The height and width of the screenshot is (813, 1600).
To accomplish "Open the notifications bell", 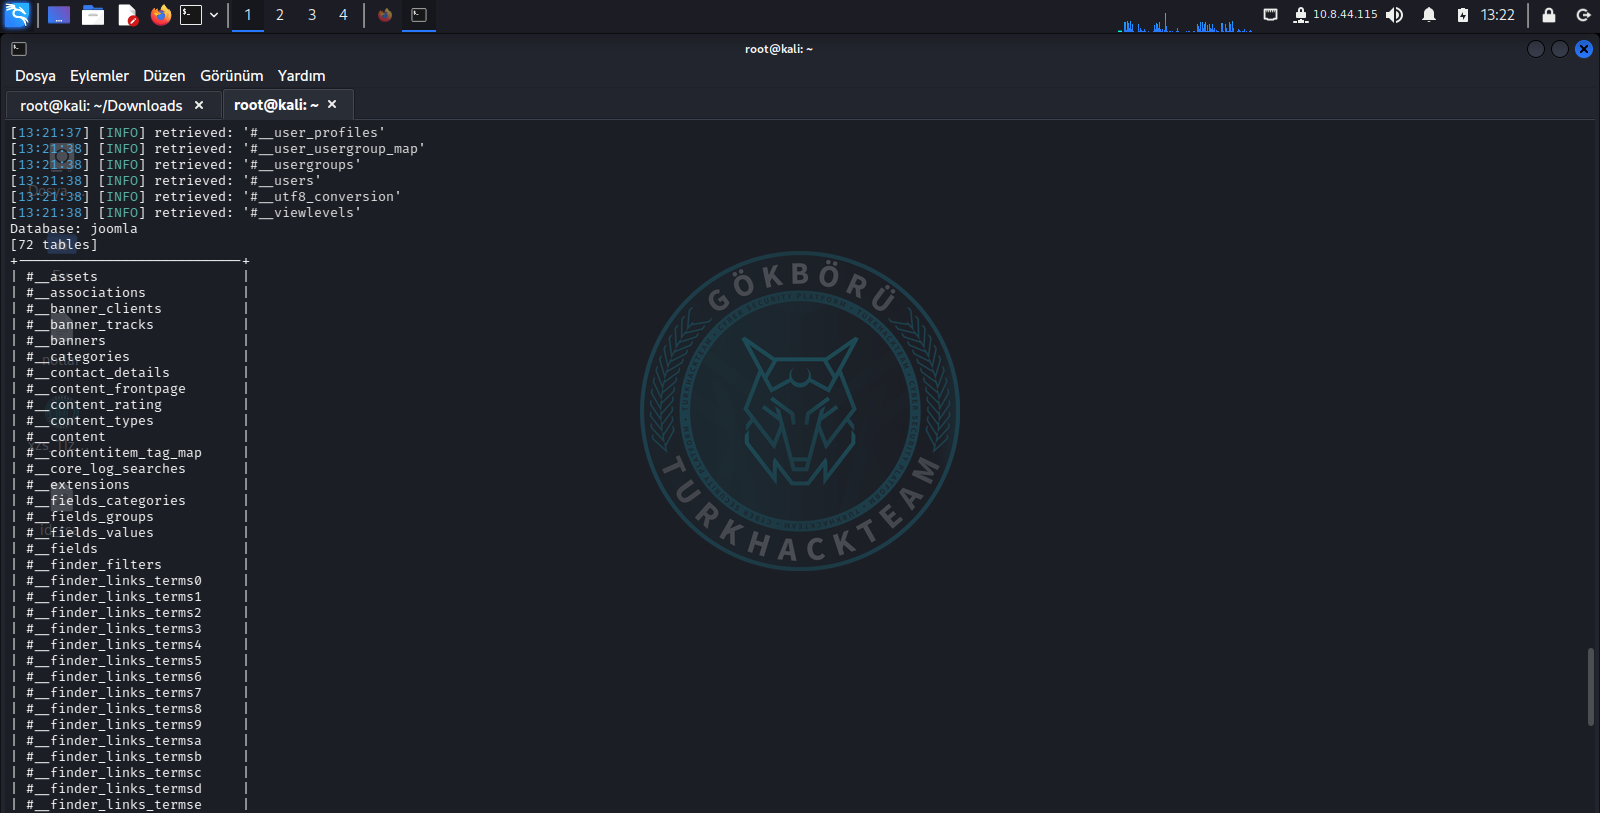I will coord(1429,15).
